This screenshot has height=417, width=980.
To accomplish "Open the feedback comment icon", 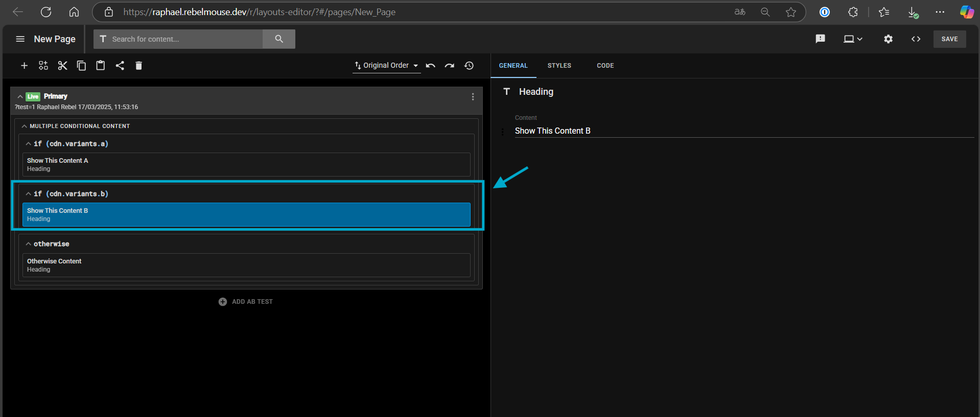I will (821, 39).
